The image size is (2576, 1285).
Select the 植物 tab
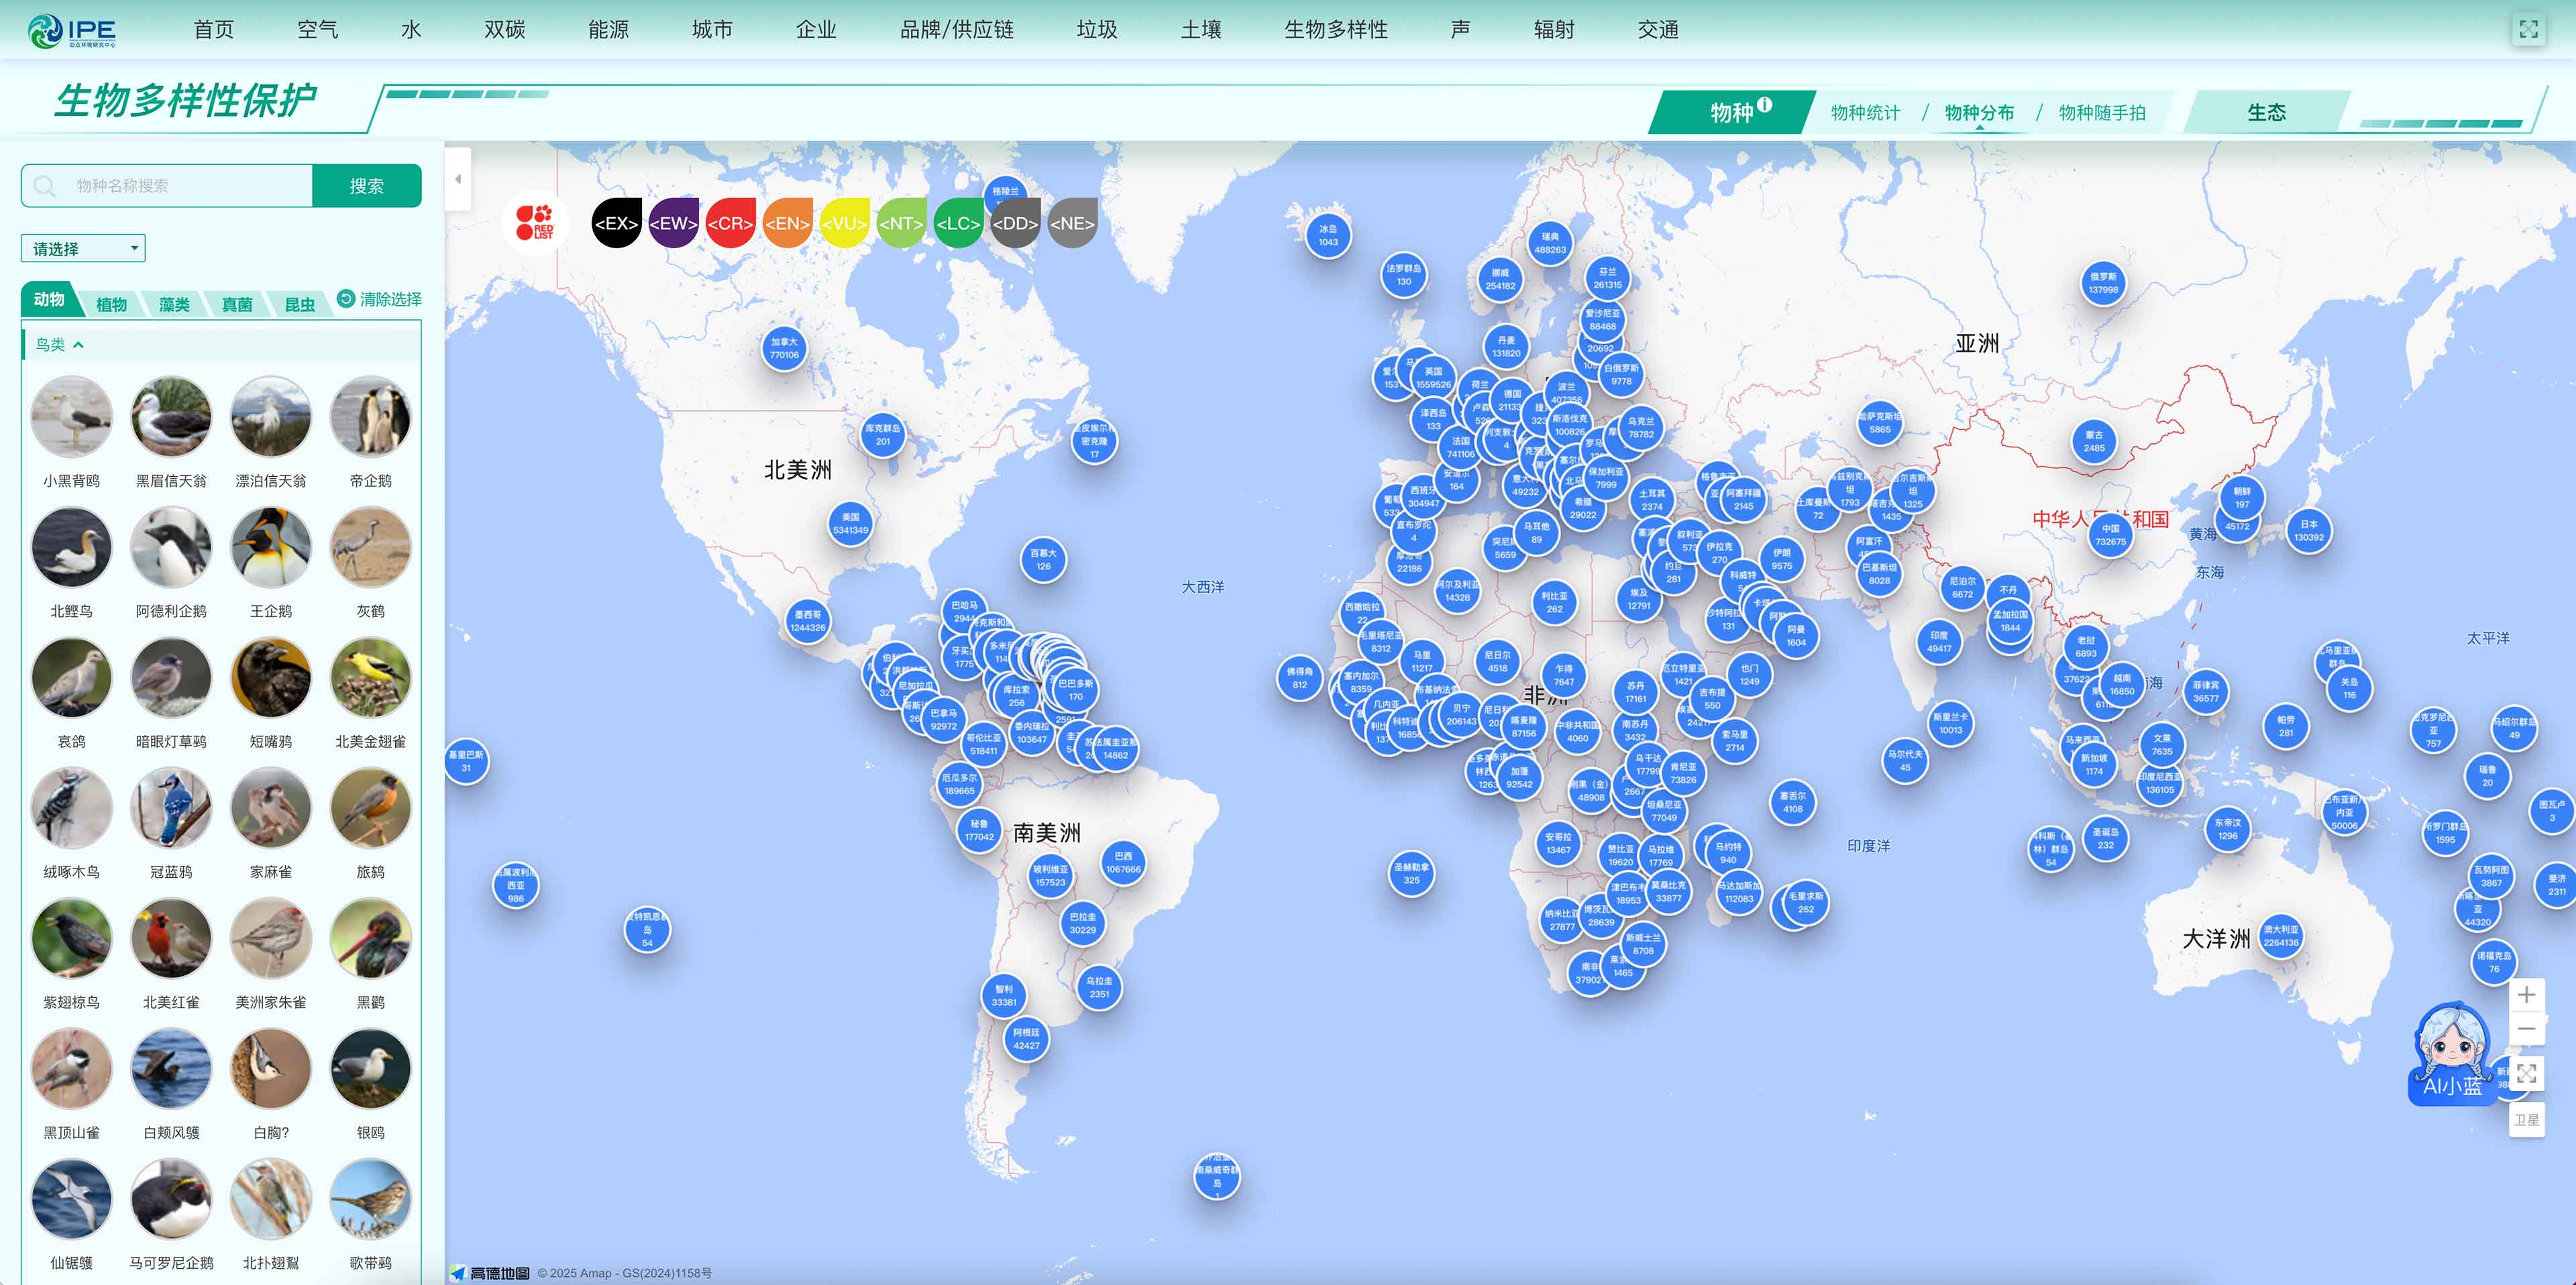click(x=111, y=304)
